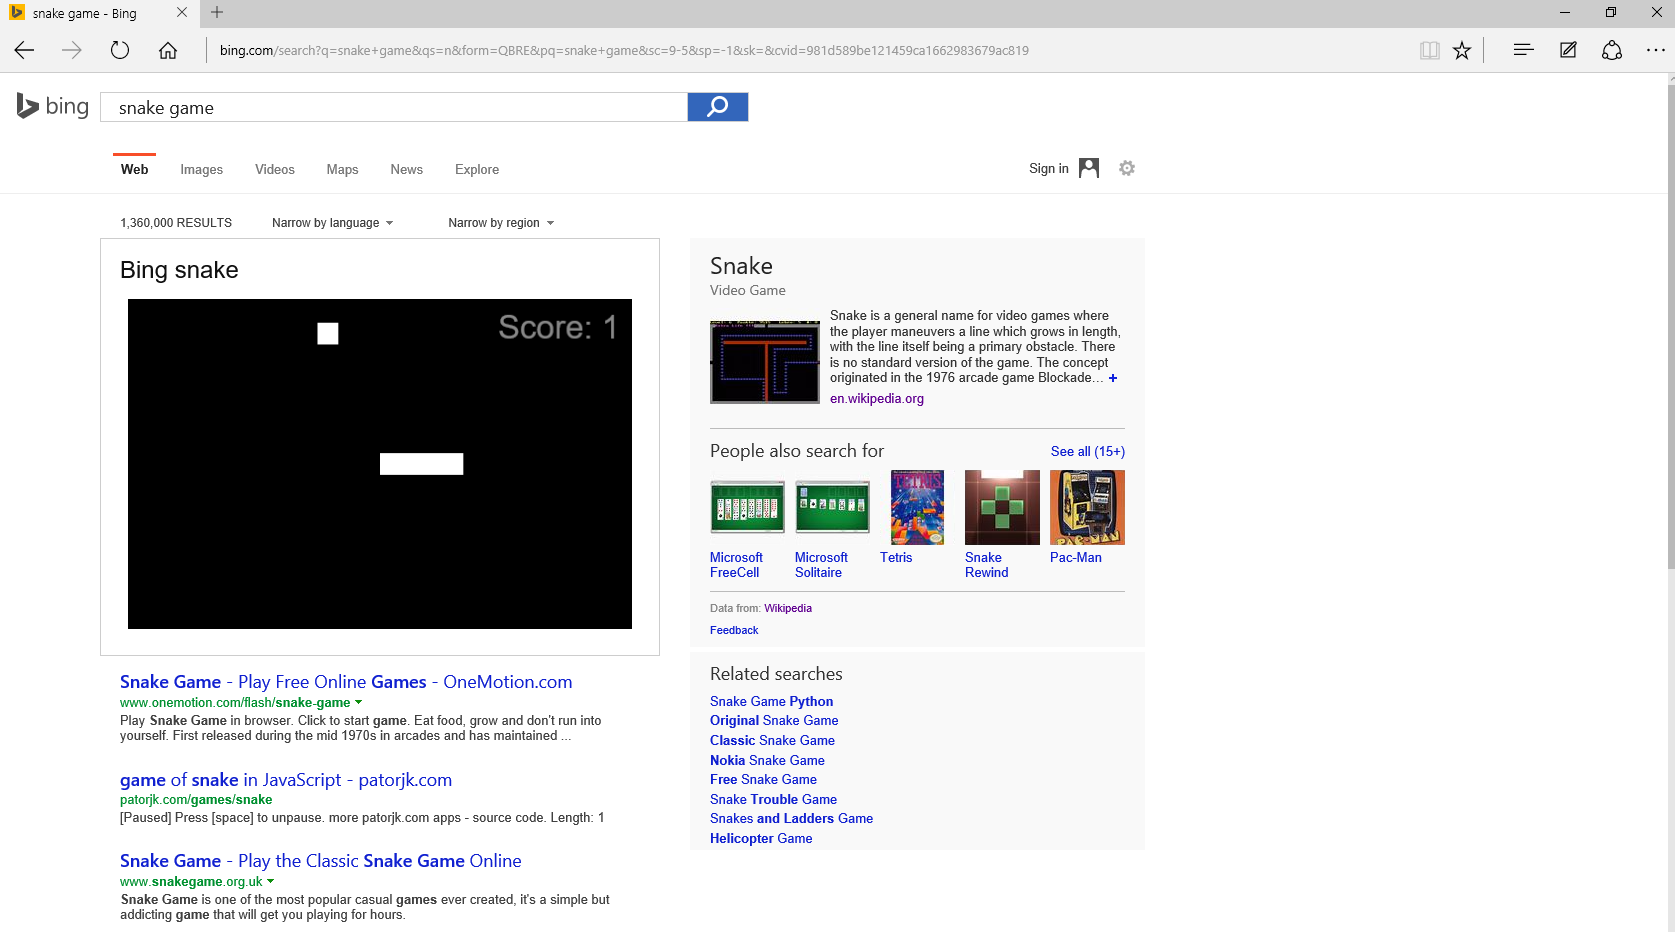Add page to favorites with star icon
Image resolution: width=1675 pixels, height=932 pixels.
1462,50
